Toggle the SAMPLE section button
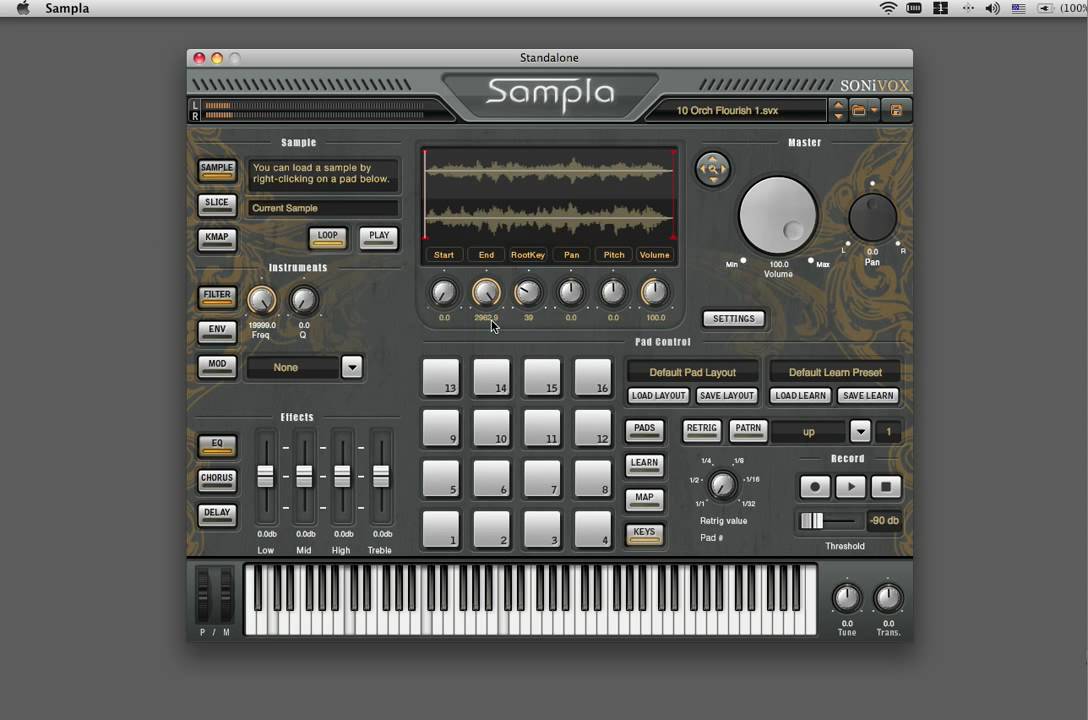 216,170
